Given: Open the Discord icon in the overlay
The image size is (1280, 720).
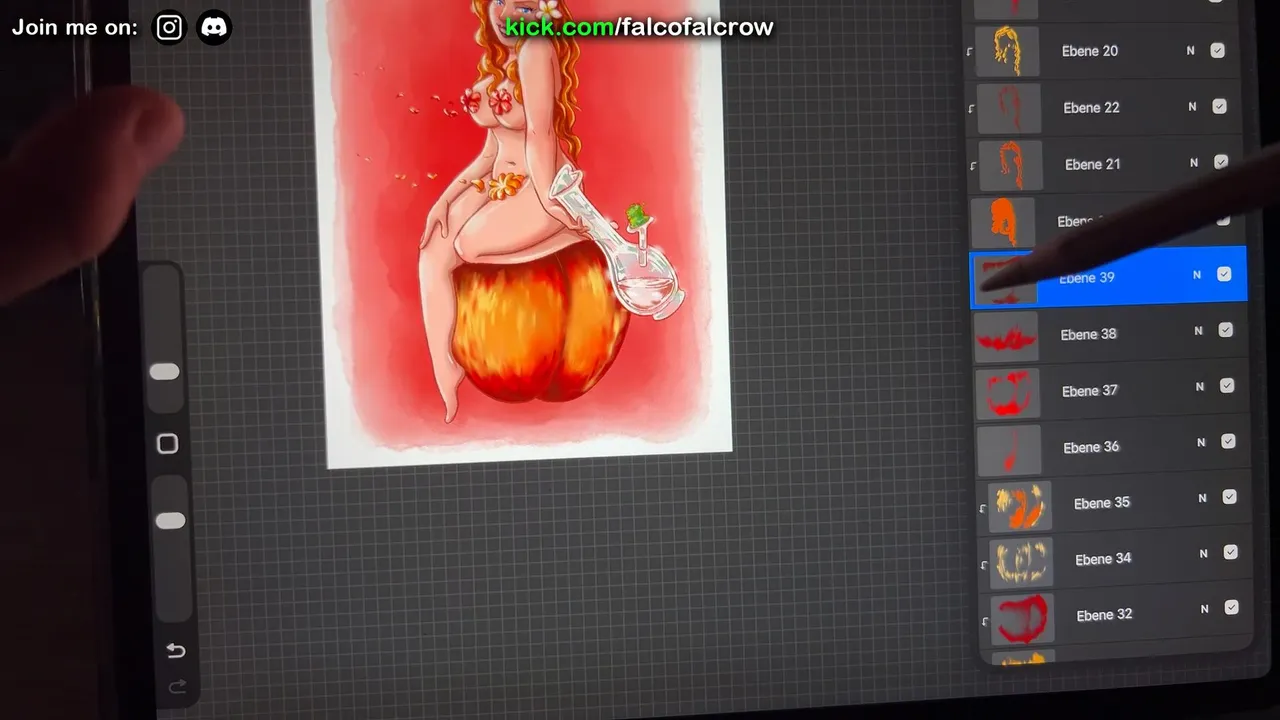Looking at the screenshot, I should [214, 27].
